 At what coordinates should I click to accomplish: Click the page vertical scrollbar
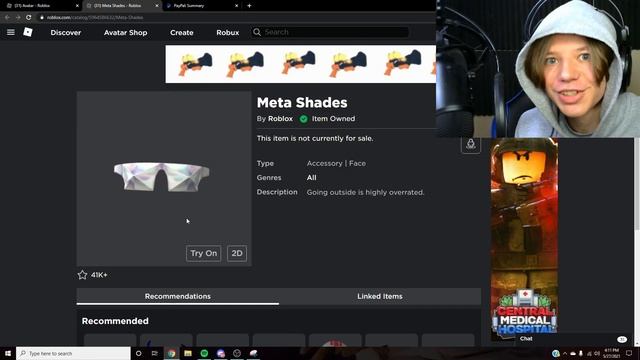tap(637, 184)
